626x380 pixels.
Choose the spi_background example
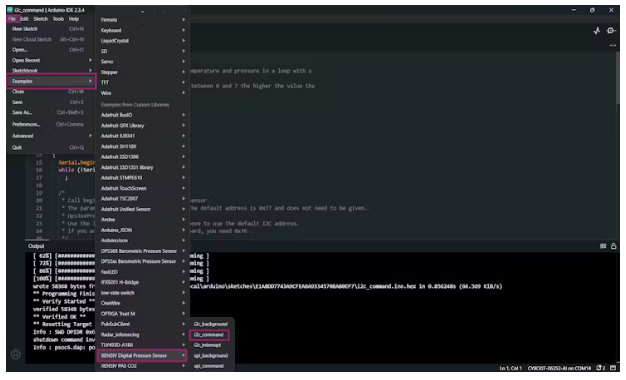tap(211, 356)
